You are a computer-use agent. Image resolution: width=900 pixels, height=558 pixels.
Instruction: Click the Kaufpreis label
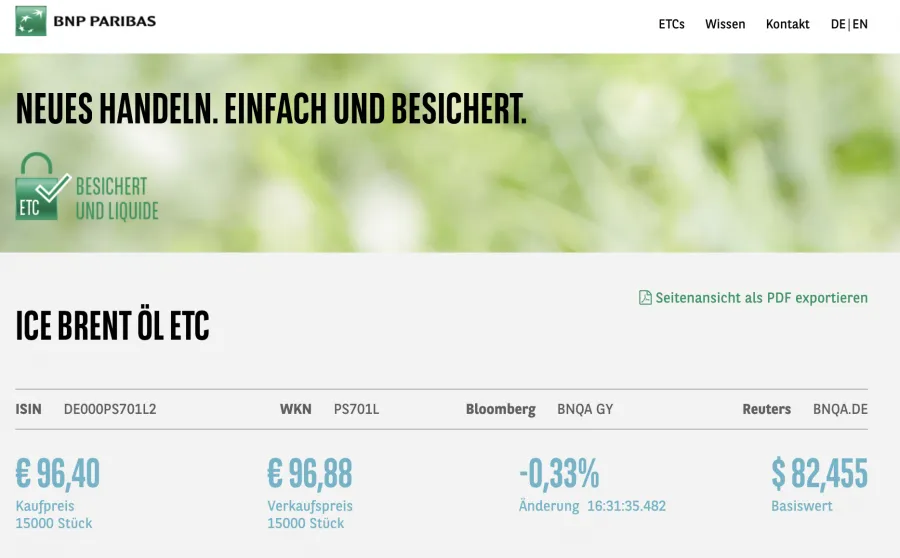click(45, 506)
